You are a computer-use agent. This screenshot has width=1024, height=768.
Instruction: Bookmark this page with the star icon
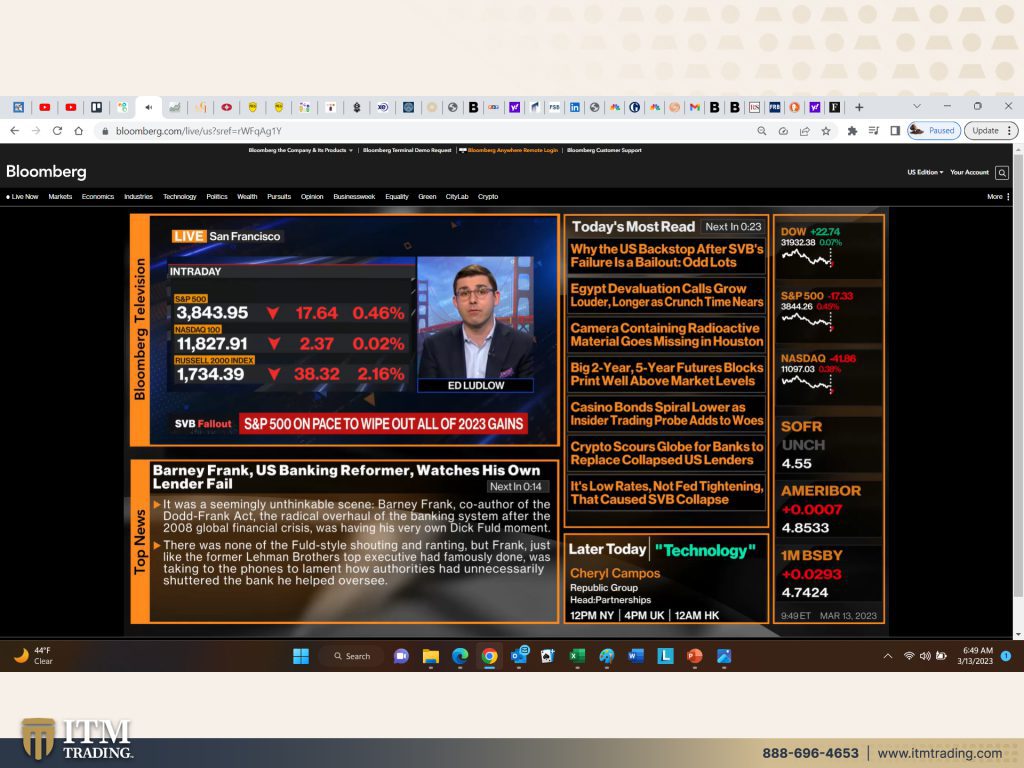pos(826,131)
